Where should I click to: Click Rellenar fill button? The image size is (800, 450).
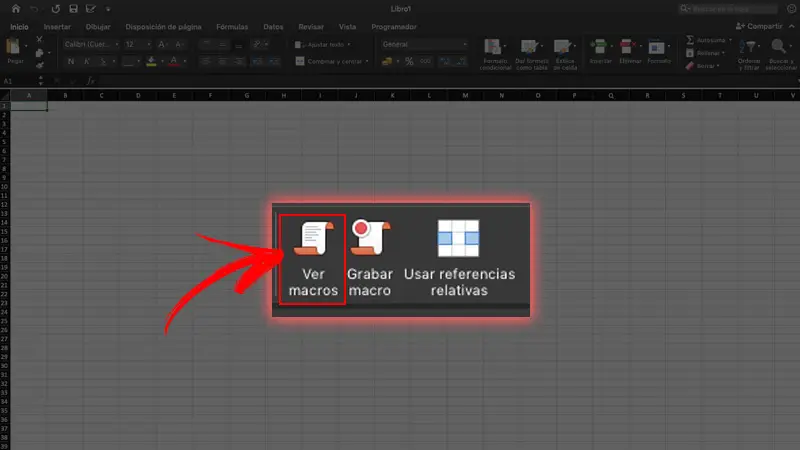(705, 53)
